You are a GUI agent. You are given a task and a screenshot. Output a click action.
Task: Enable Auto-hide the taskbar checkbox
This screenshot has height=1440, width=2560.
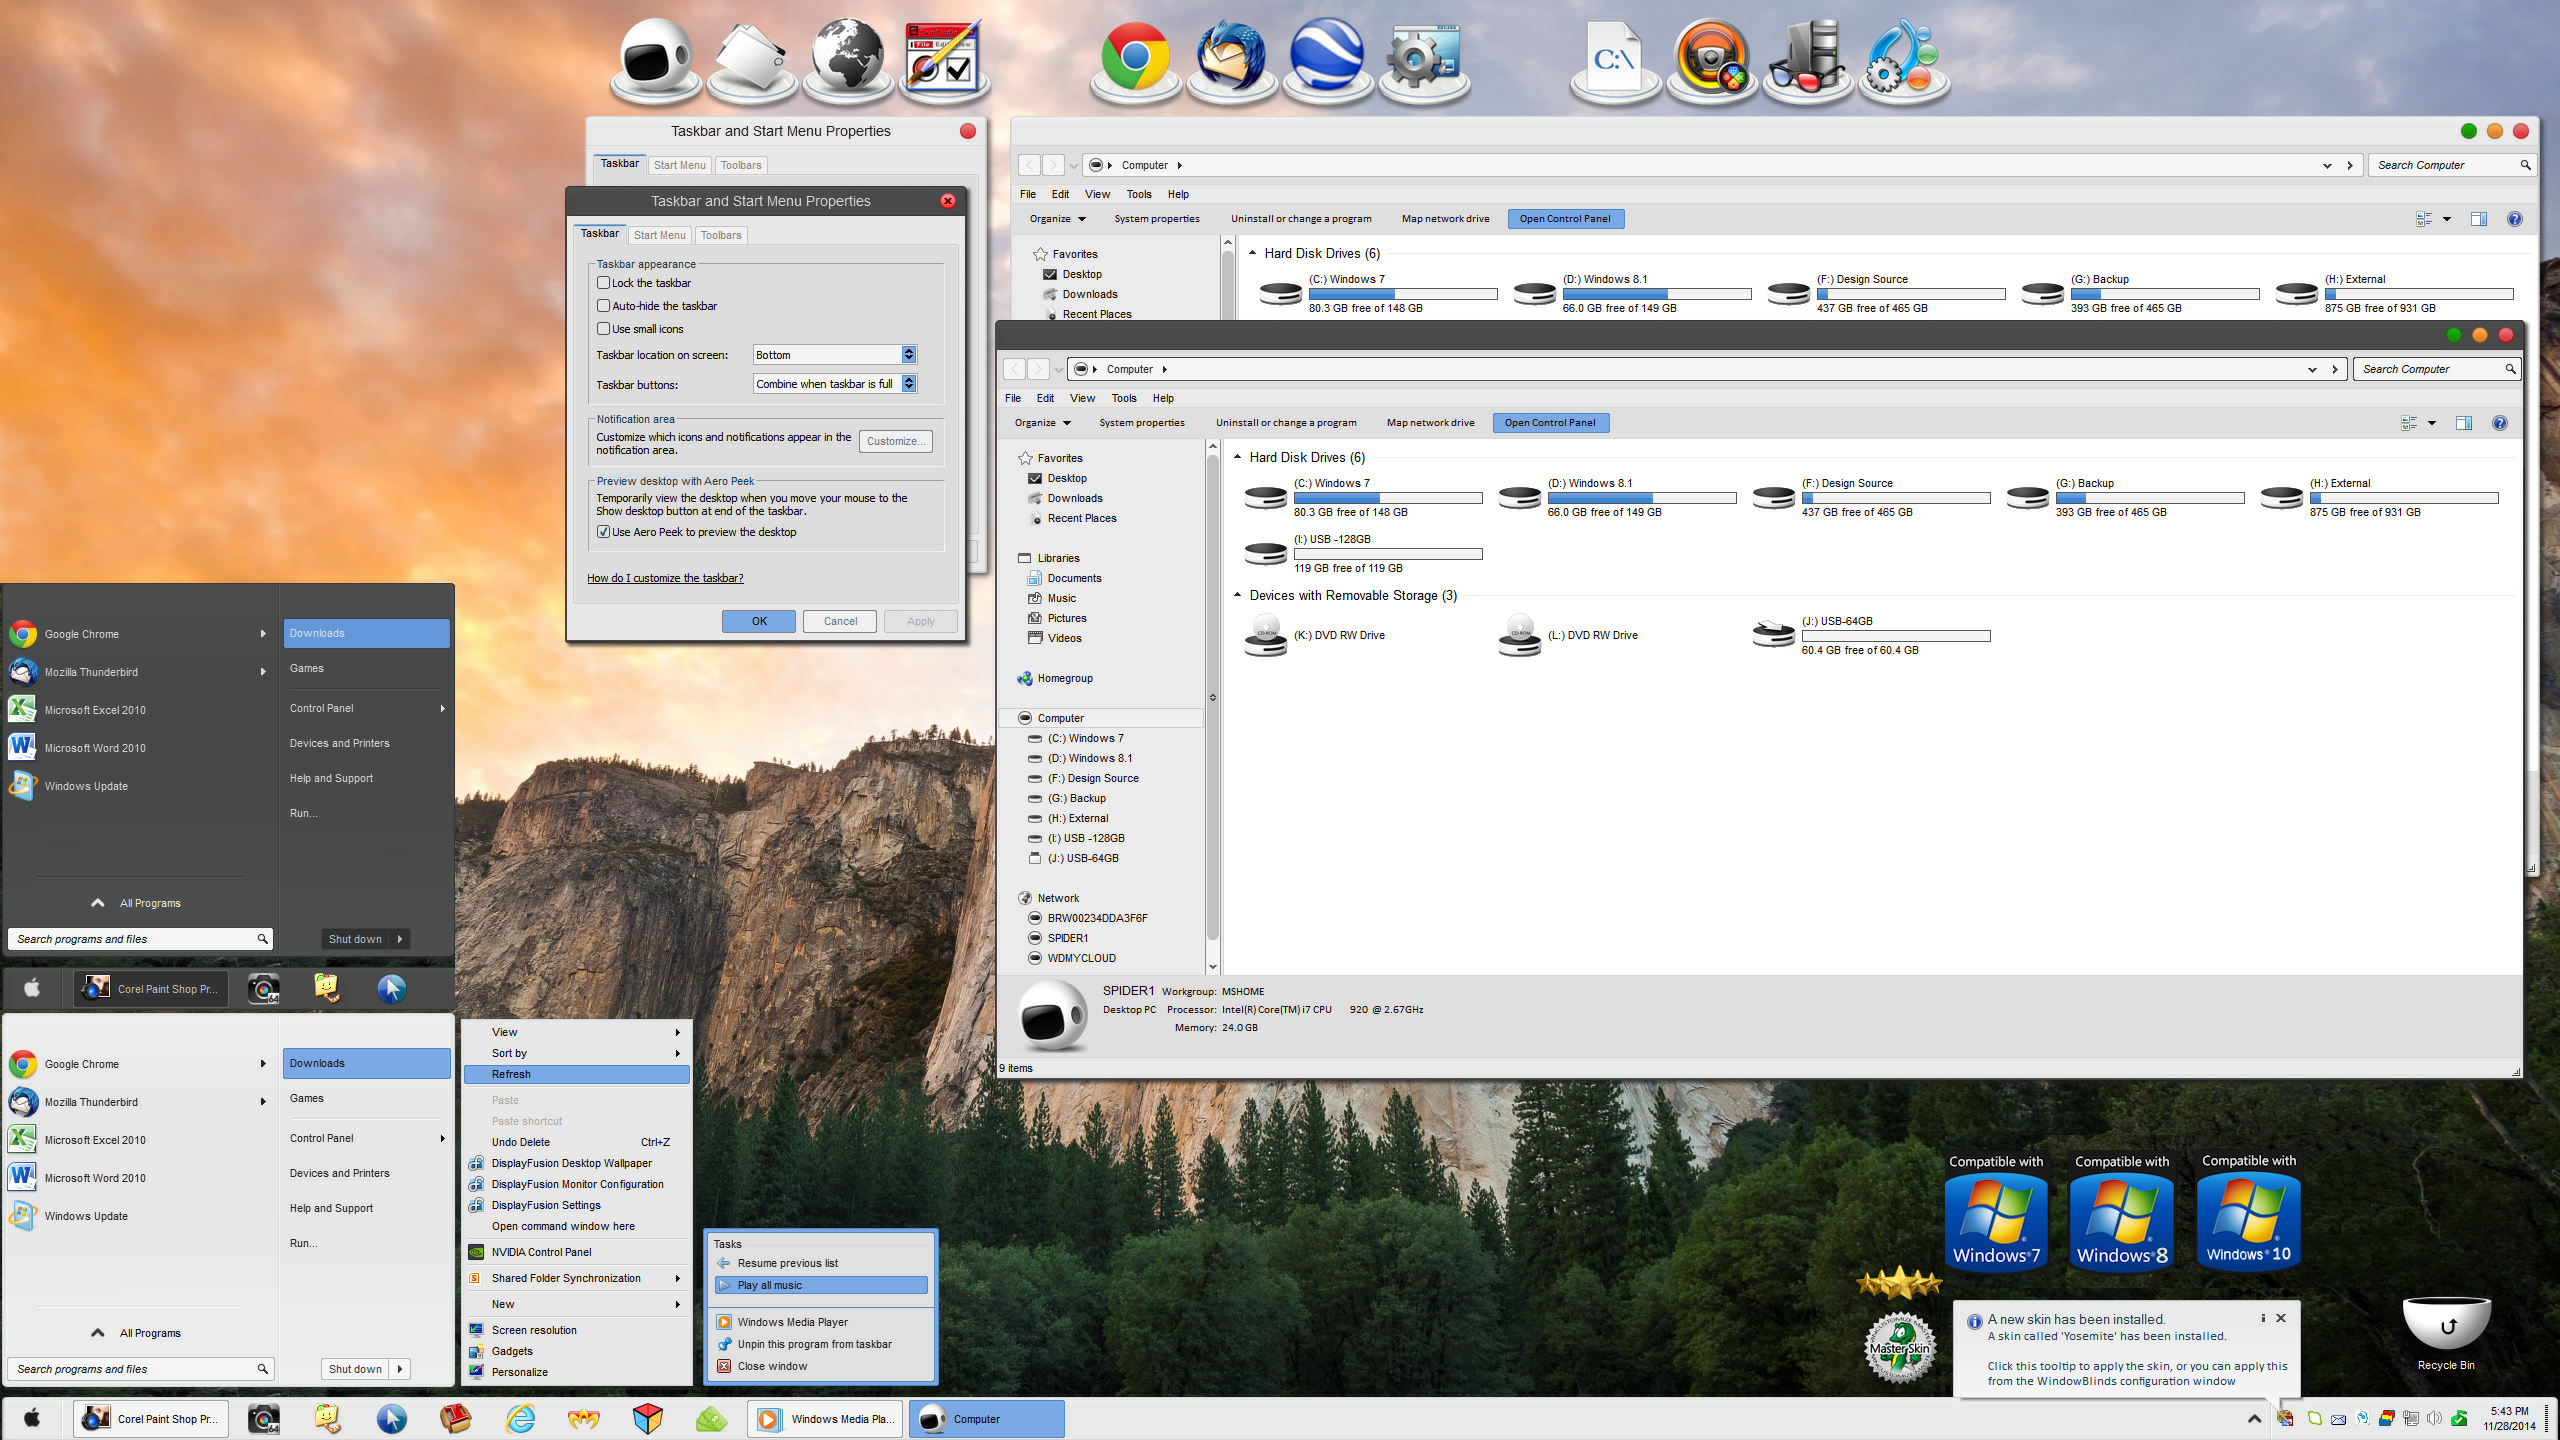click(x=603, y=306)
